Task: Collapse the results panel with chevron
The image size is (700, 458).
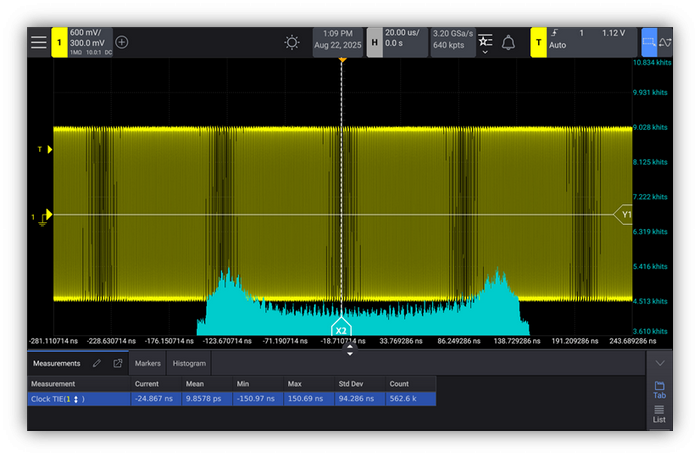Action: (659, 363)
